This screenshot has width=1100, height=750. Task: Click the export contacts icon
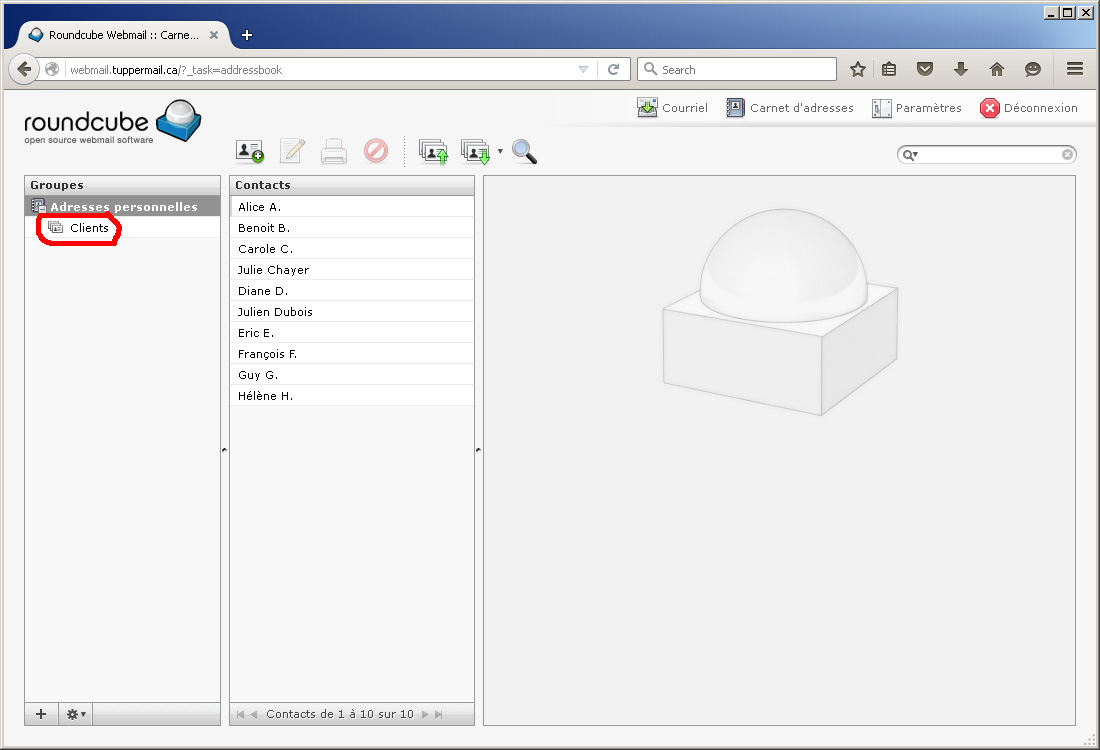(475, 151)
